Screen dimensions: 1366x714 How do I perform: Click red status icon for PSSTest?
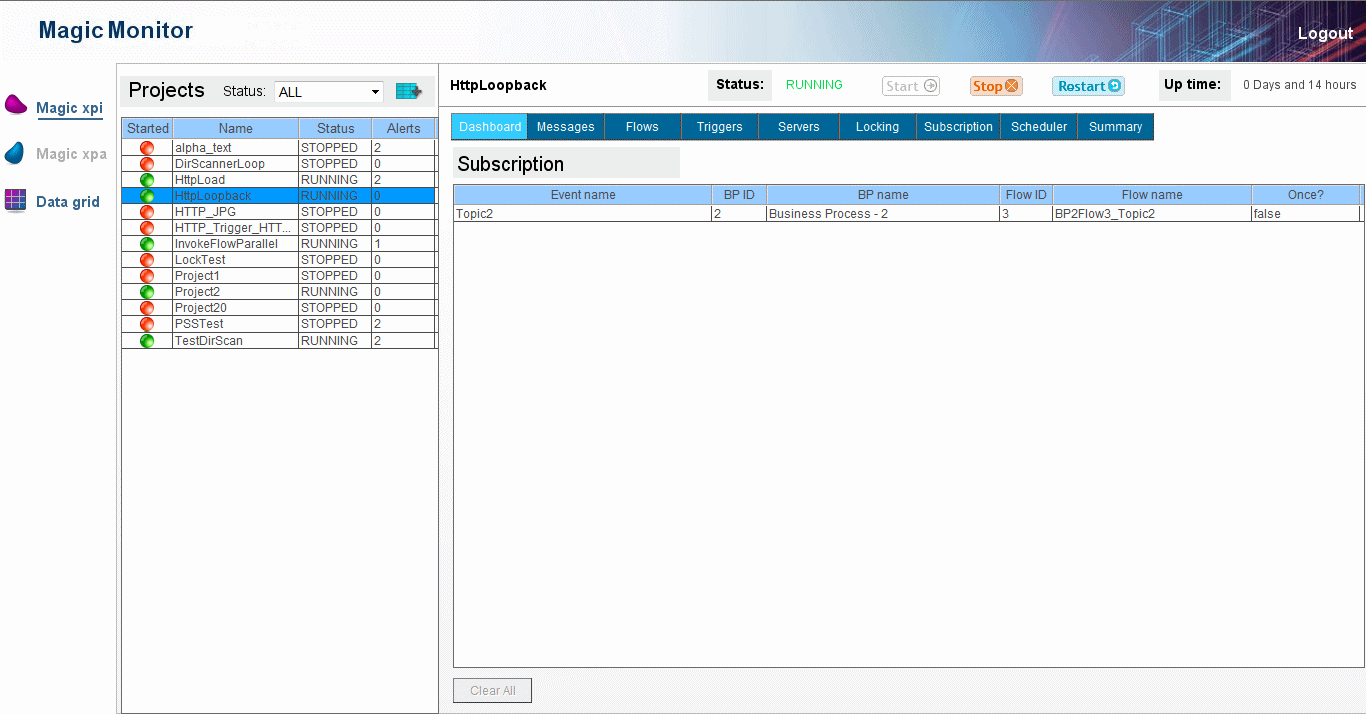coord(147,324)
